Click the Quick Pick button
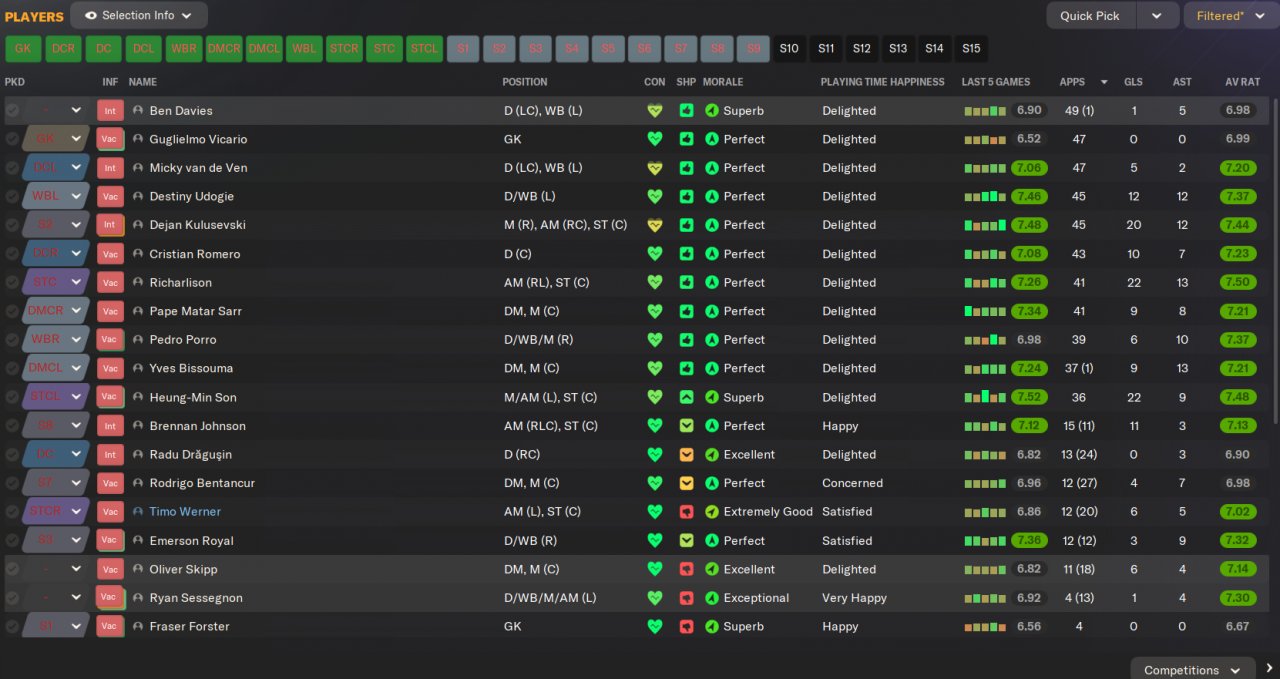The width and height of the screenshot is (1280, 679). click(1091, 16)
